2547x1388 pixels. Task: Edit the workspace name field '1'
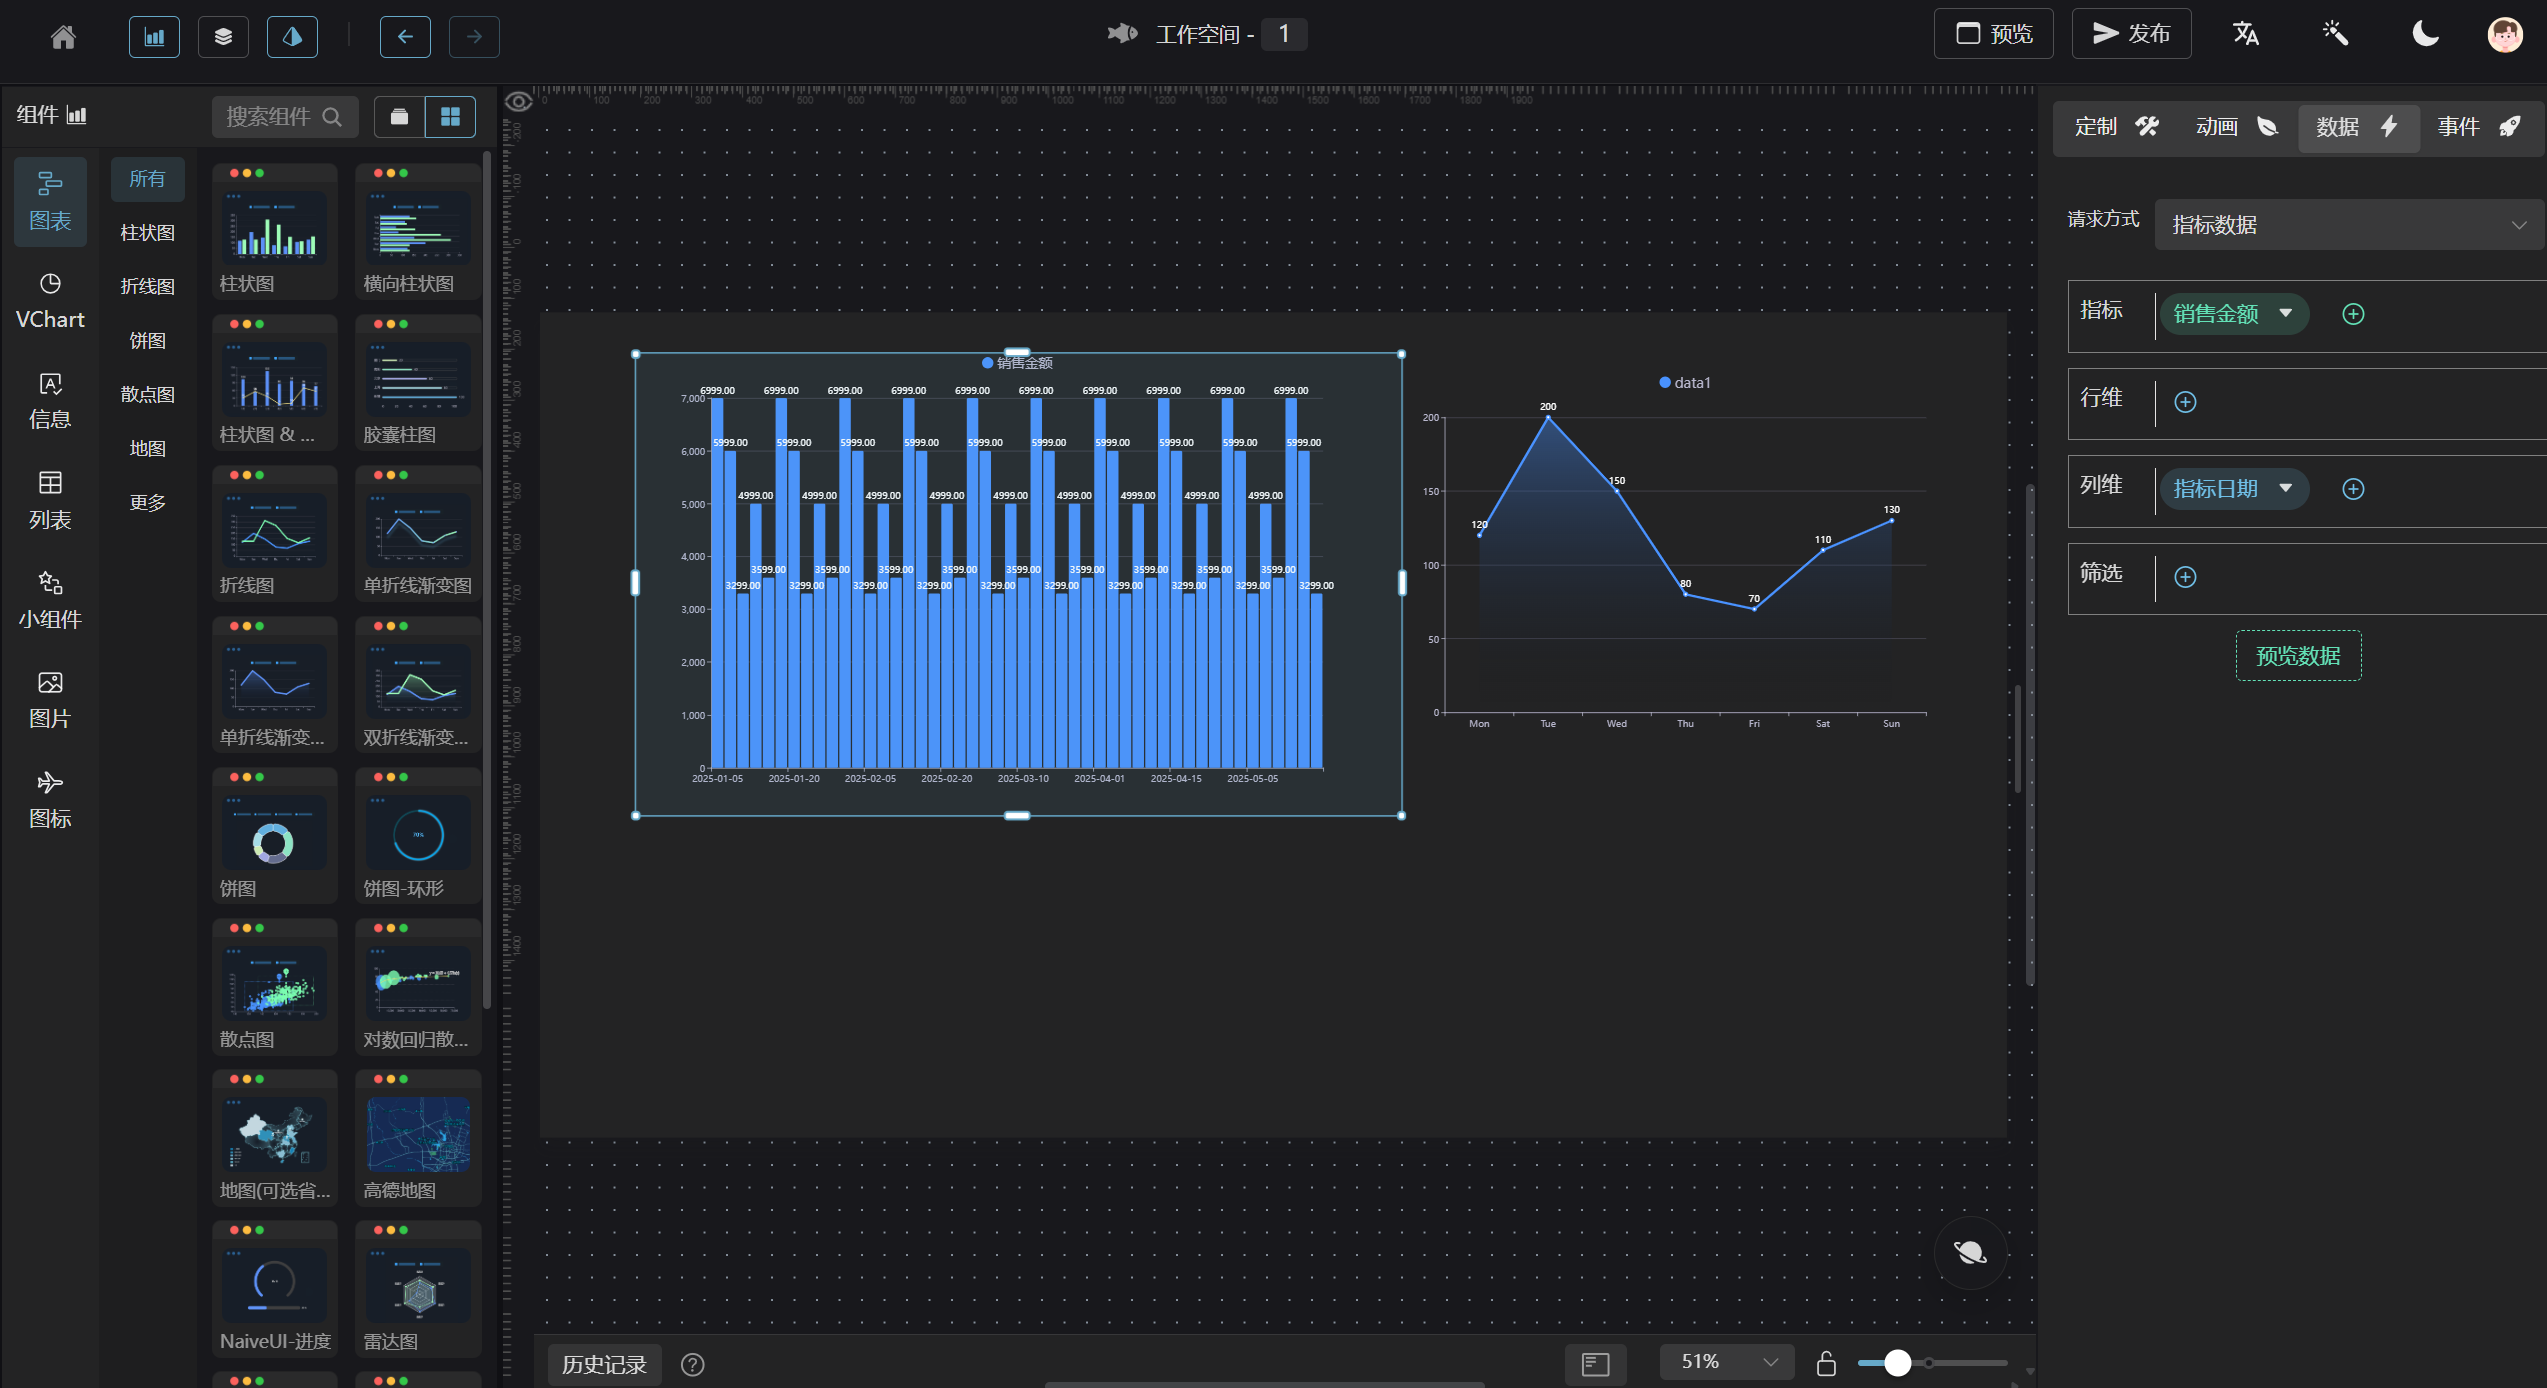click(x=1284, y=34)
